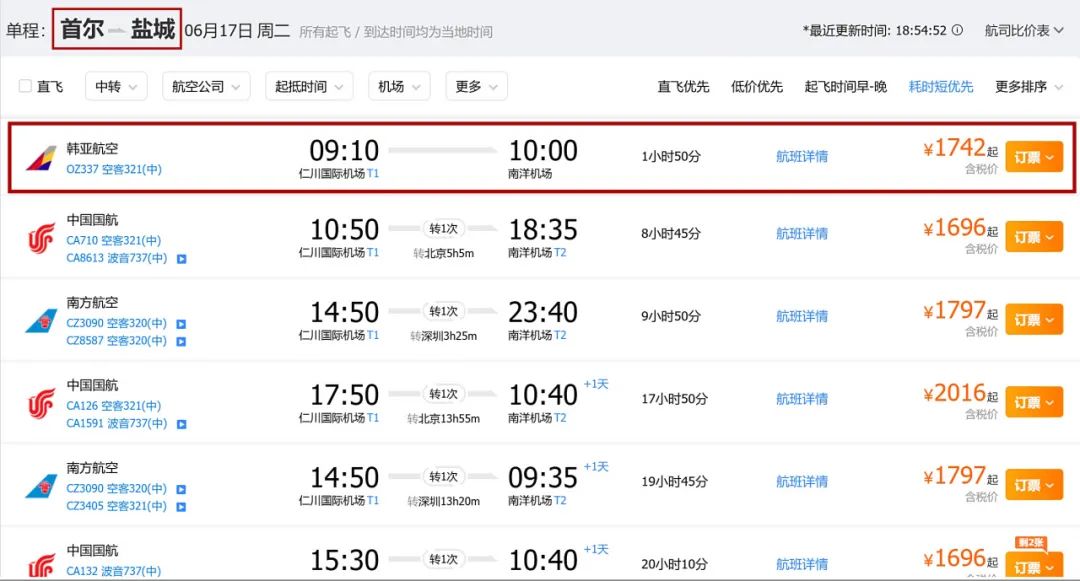Click the blue icon beside CA1591

[x=181, y=424]
